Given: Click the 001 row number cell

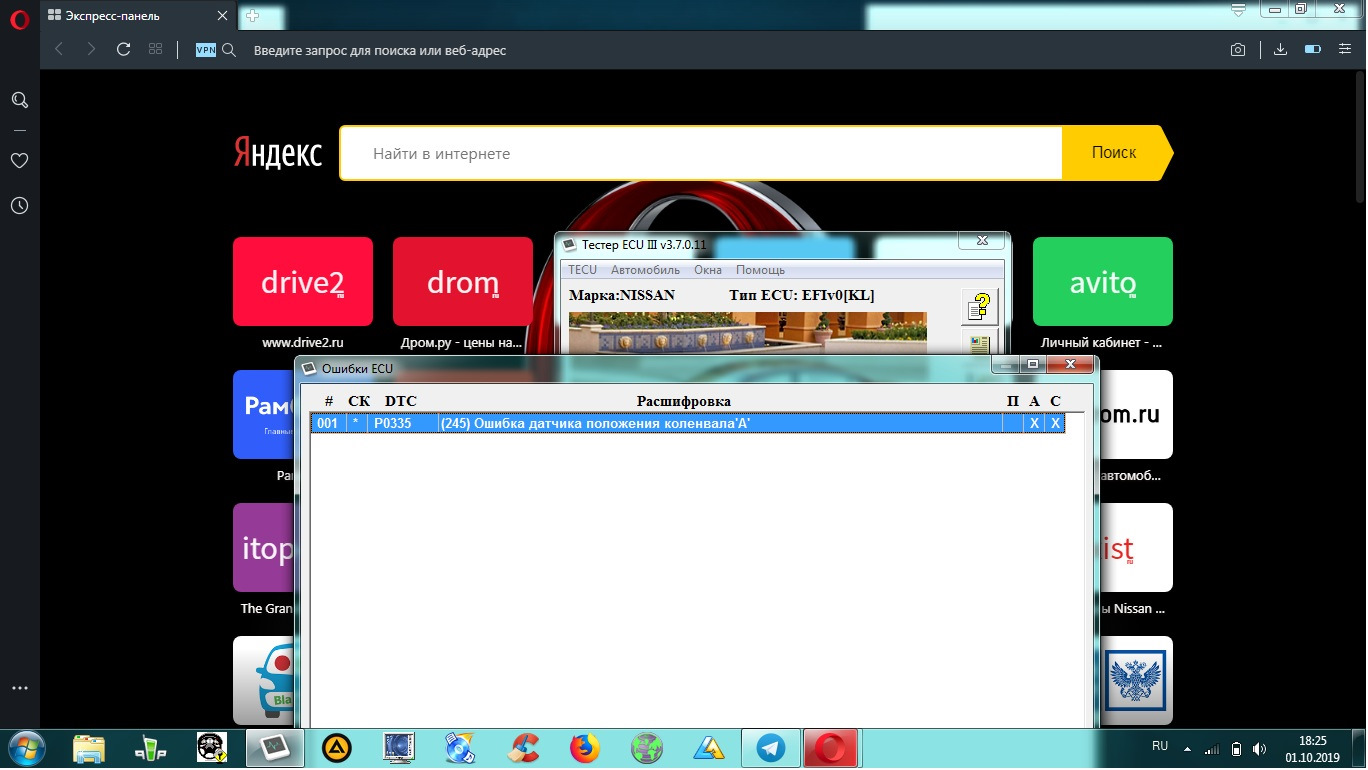Looking at the screenshot, I should (328, 424).
